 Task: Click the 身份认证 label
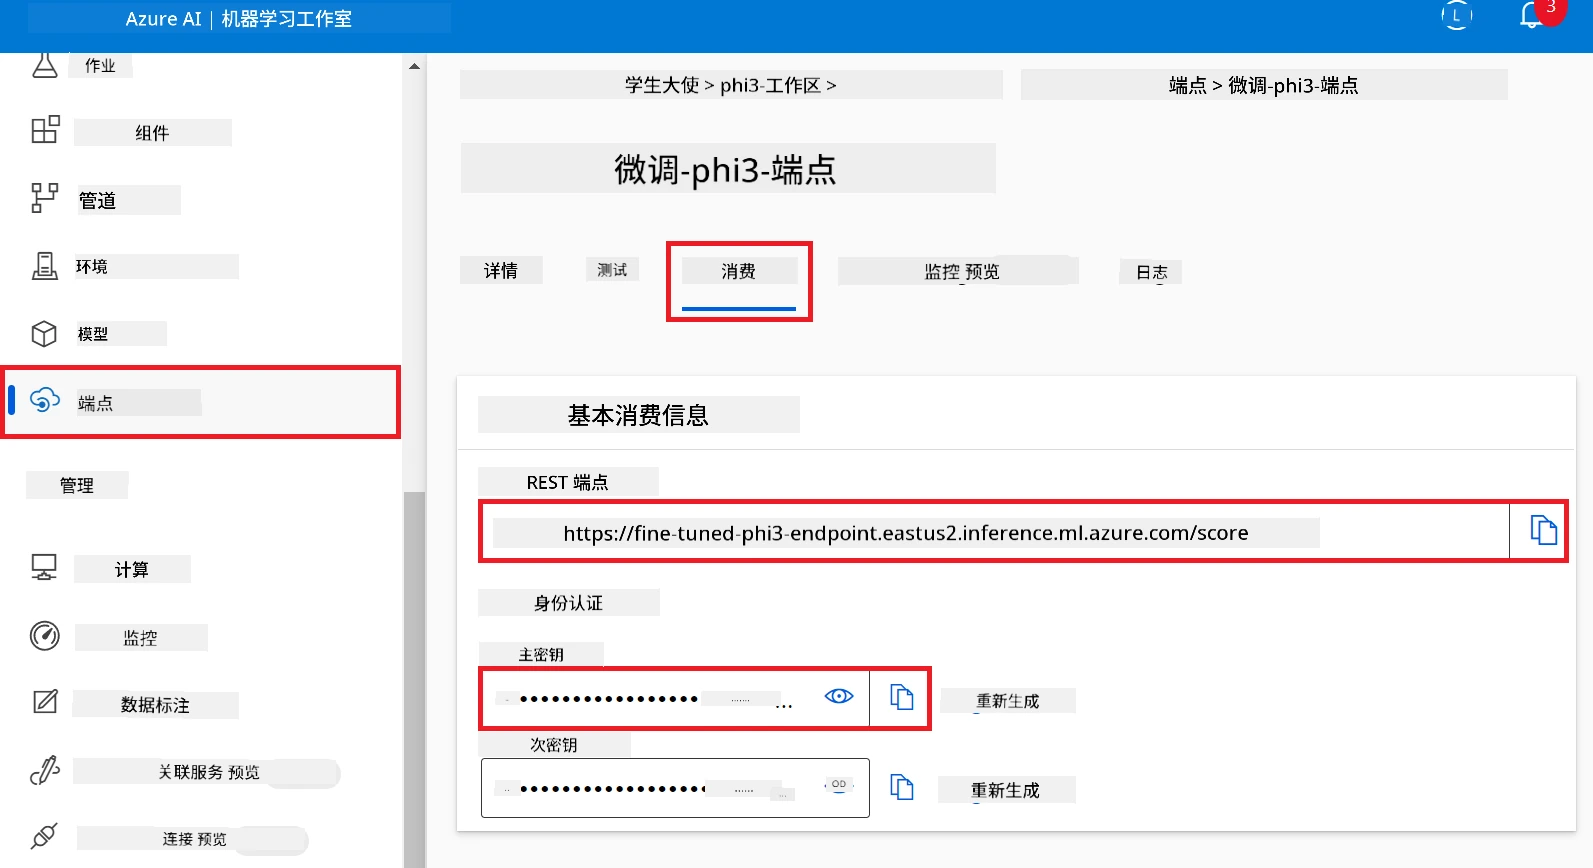568,603
